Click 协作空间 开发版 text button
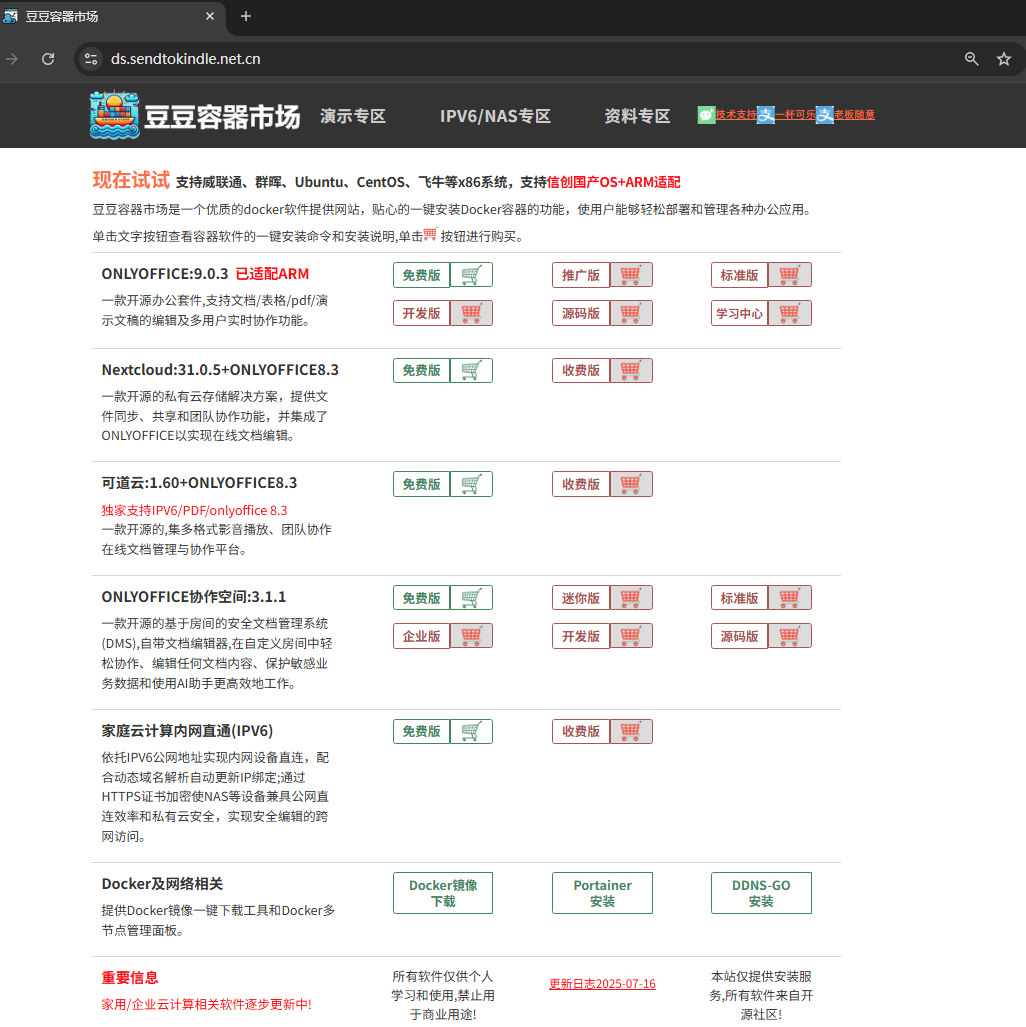1026x1027 pixels. coord(580,636)
